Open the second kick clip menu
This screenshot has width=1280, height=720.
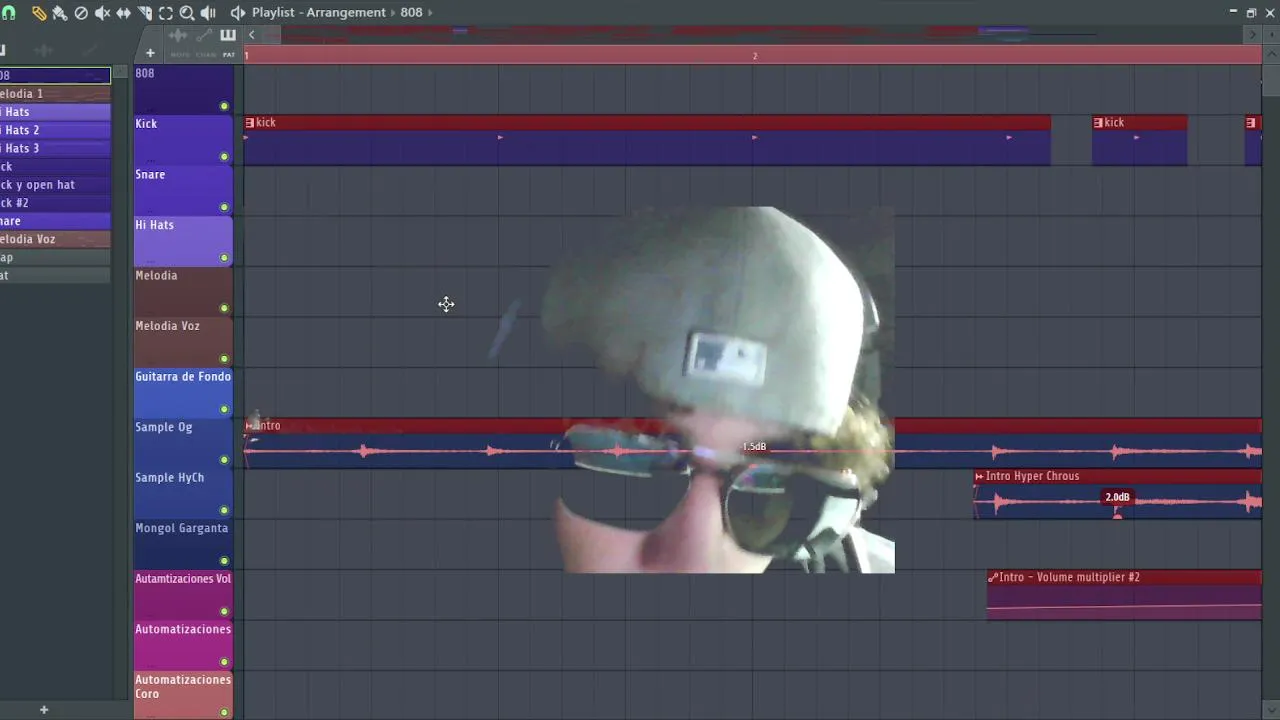coord(1098,123)
